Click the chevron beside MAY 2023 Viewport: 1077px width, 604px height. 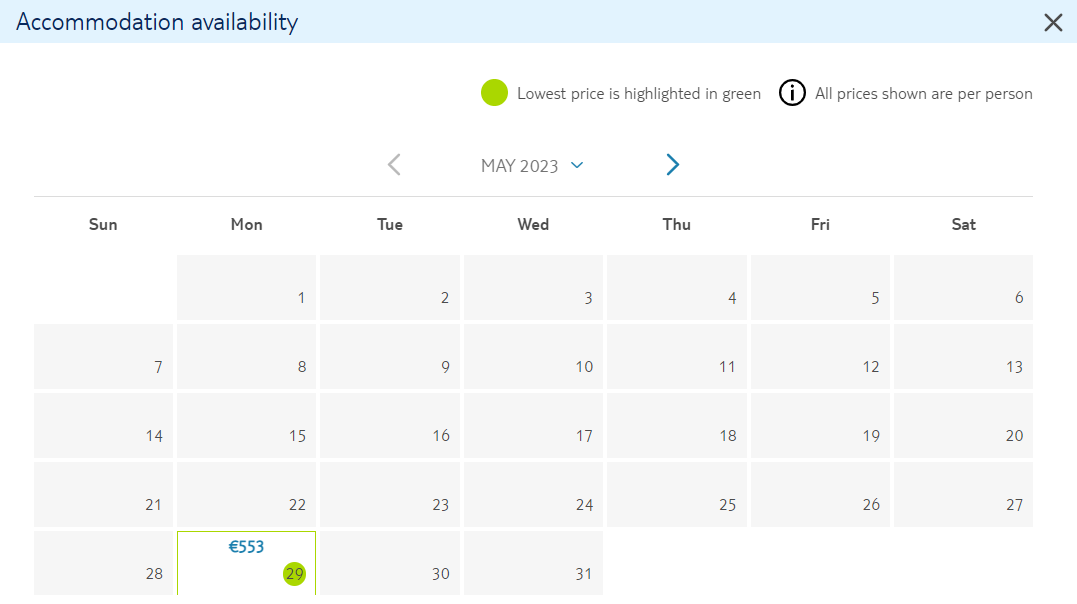tap(577, 165)
